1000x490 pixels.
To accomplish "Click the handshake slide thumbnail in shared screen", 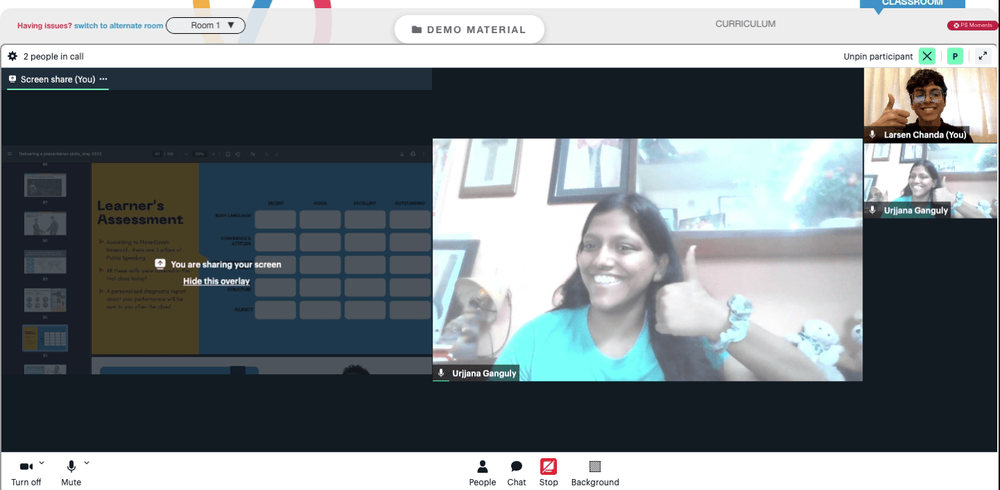I will click(x=45, y=224).
